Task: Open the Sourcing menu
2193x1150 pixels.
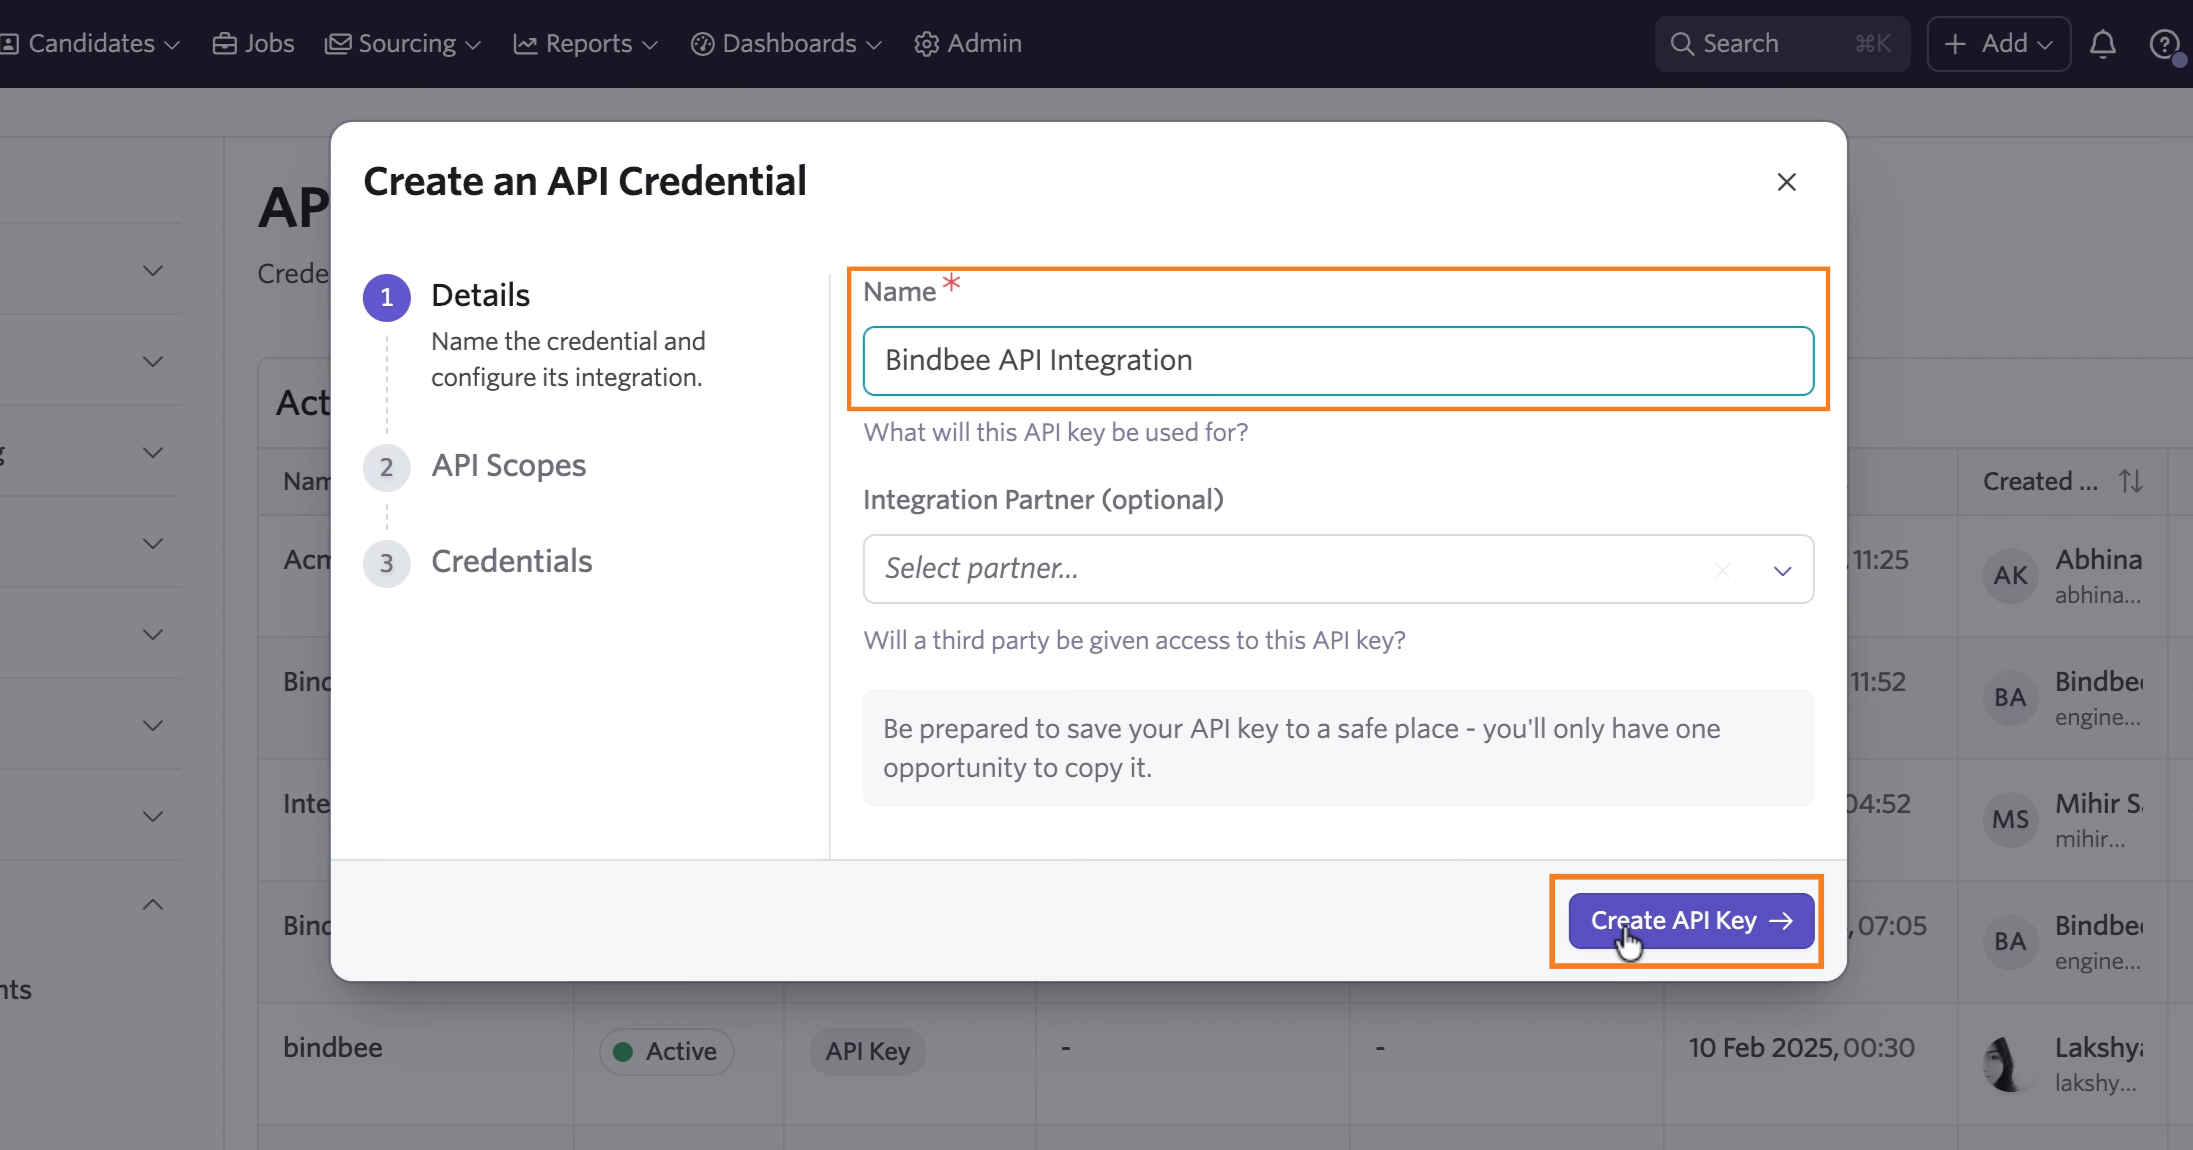Action: (x=403, y=44)
